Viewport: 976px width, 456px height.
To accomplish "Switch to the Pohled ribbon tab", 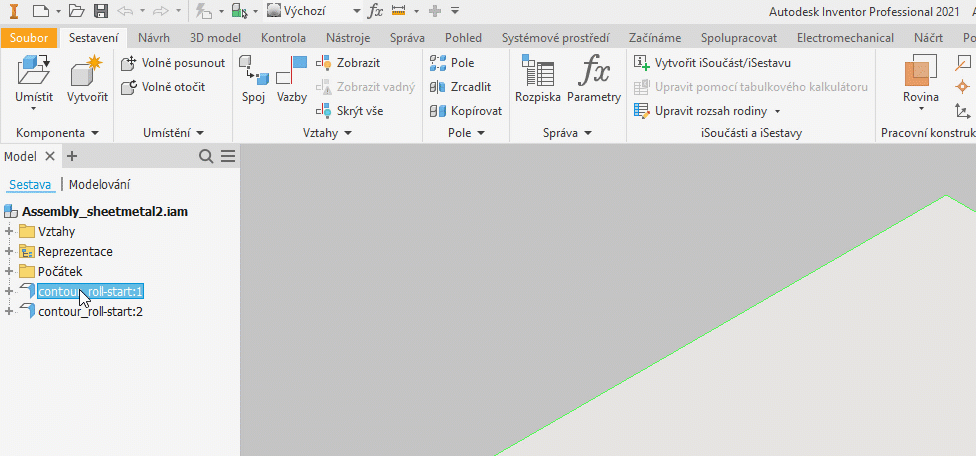I will pos(463,38).
